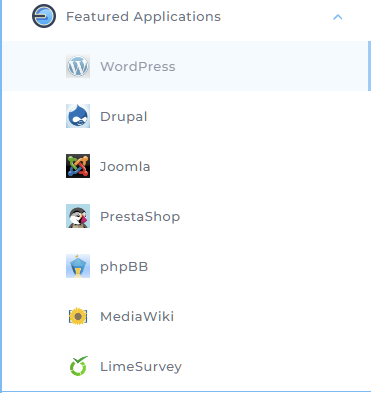Select Joomla from the list
This screenshot has width=371, height=393.
[x=125, y=166]
